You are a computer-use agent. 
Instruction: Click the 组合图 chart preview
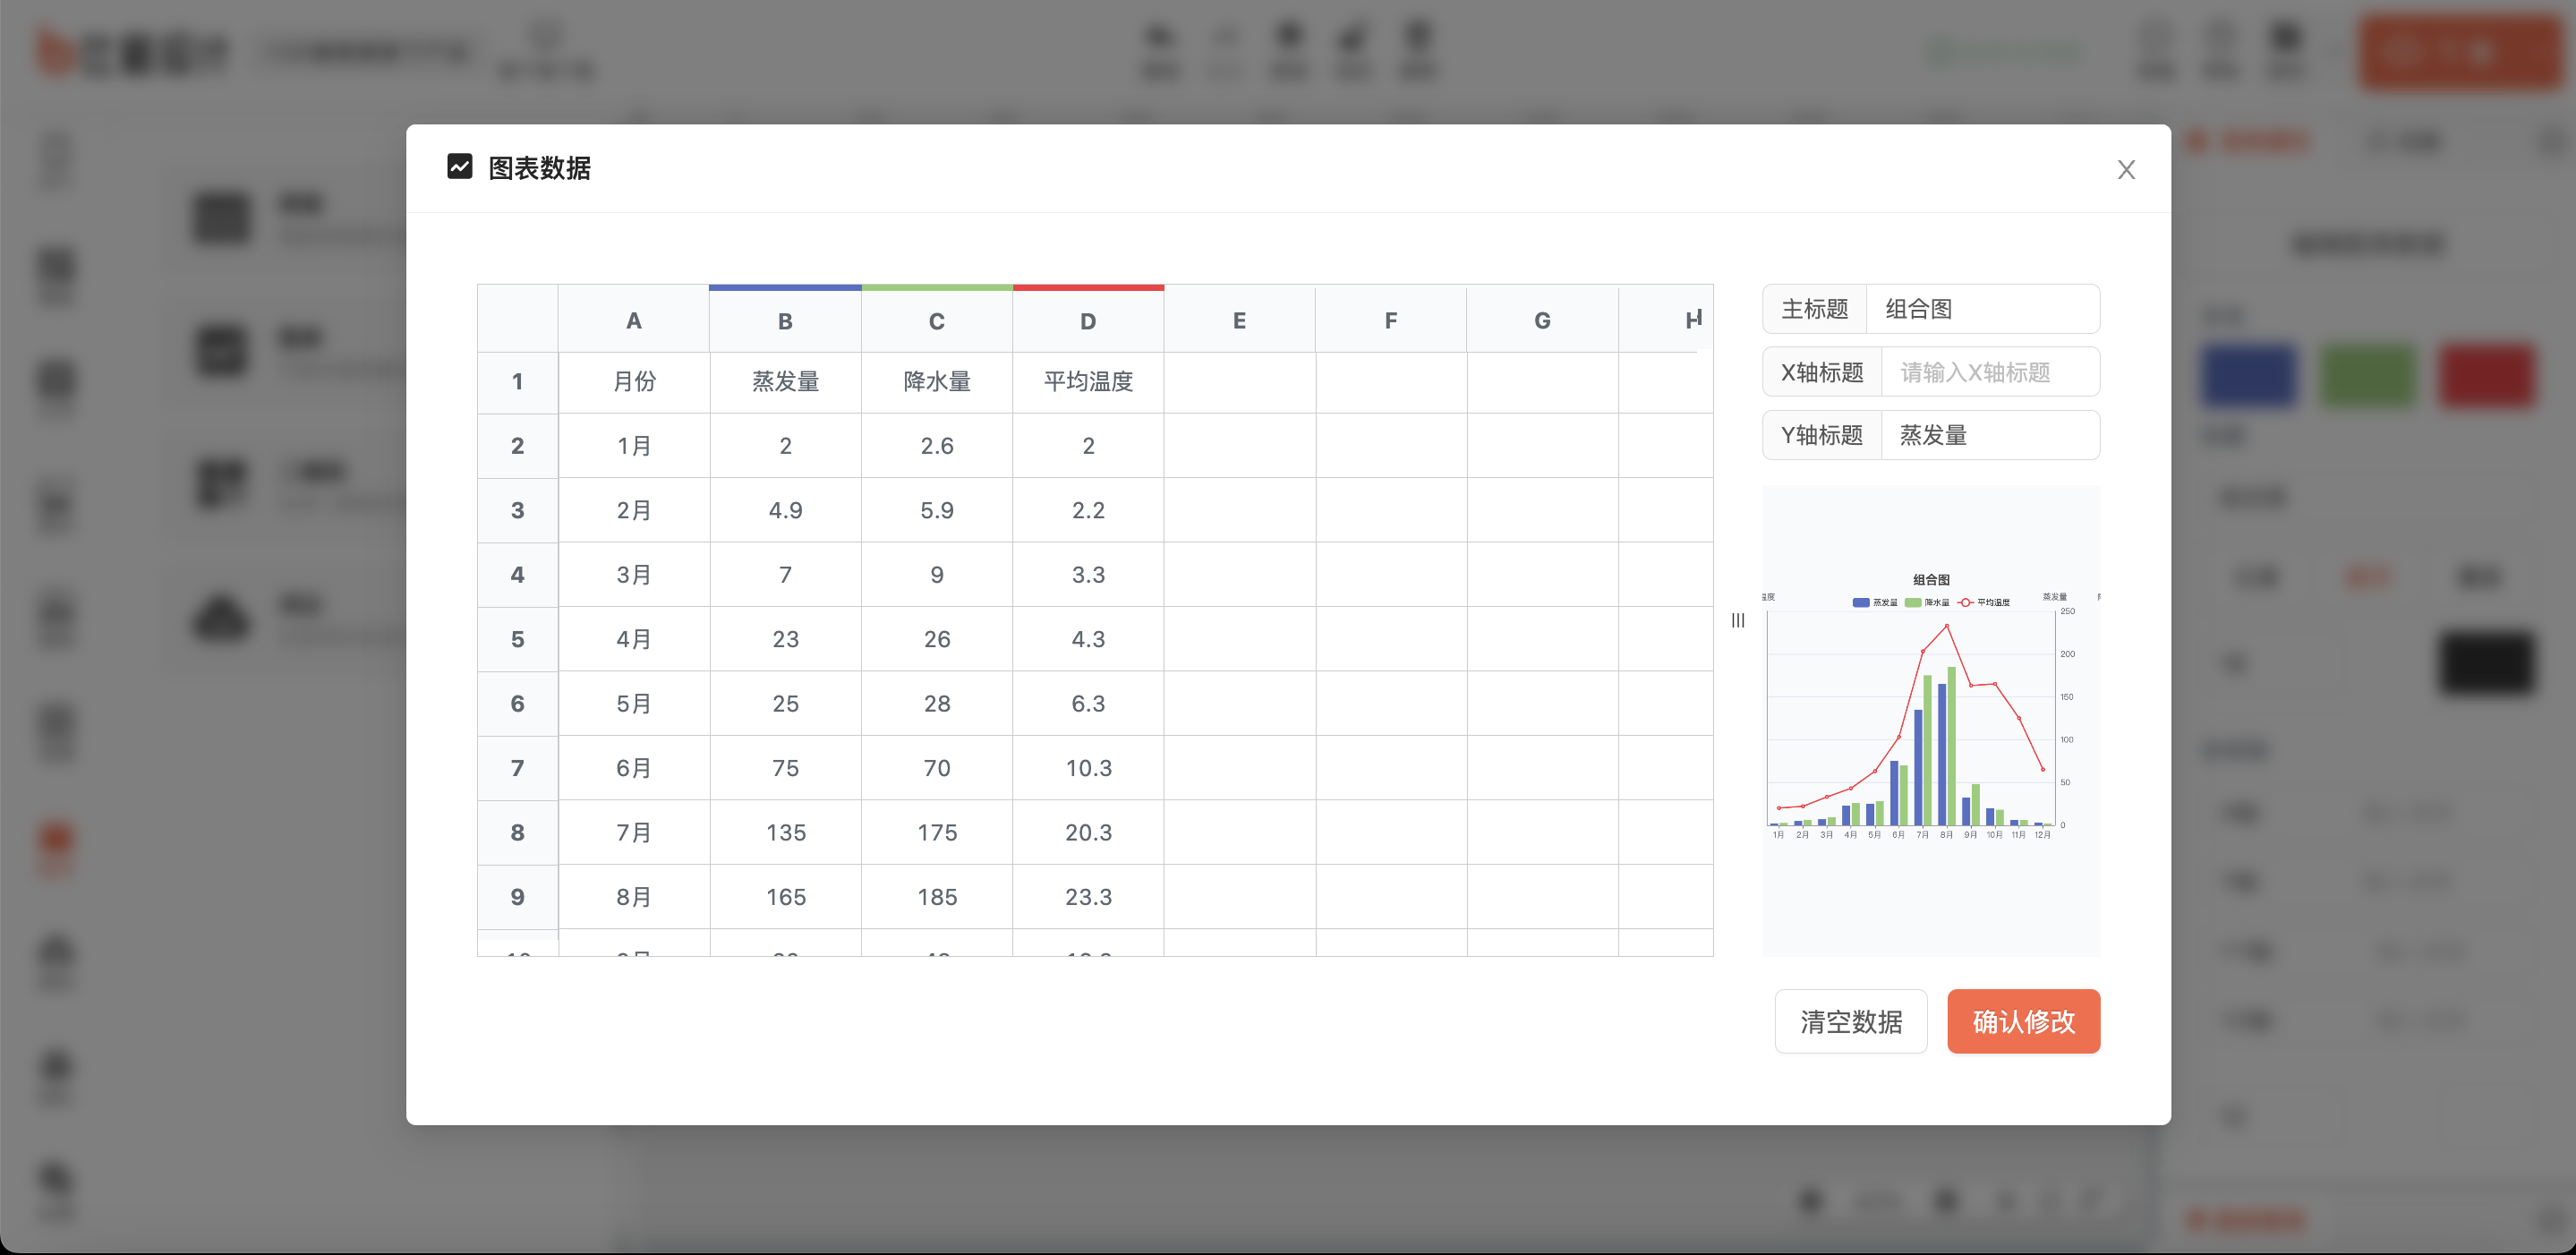(1931, 720)
